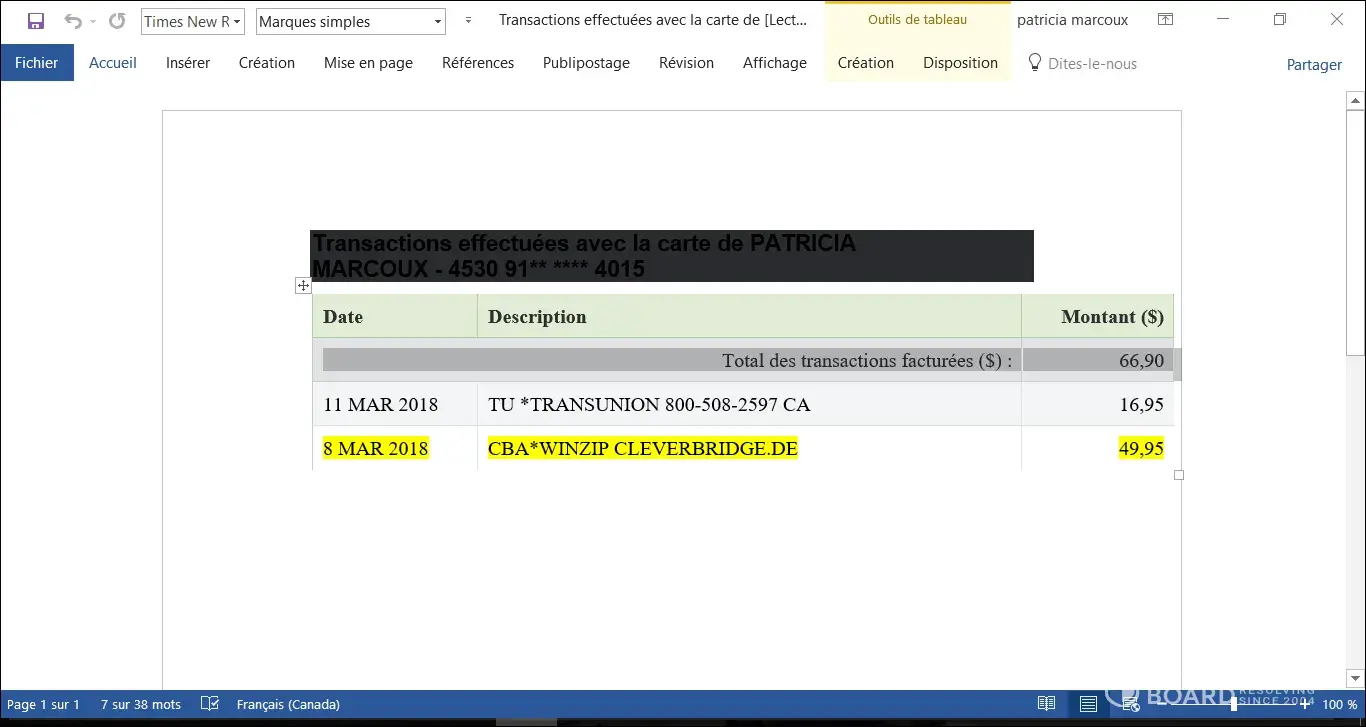Image resolution: width=1366 pixels, height=727 pixels.
Task: Click the CBA*WINZIP CLEVERBRIDGE.DE description
Action: (643, 449)
